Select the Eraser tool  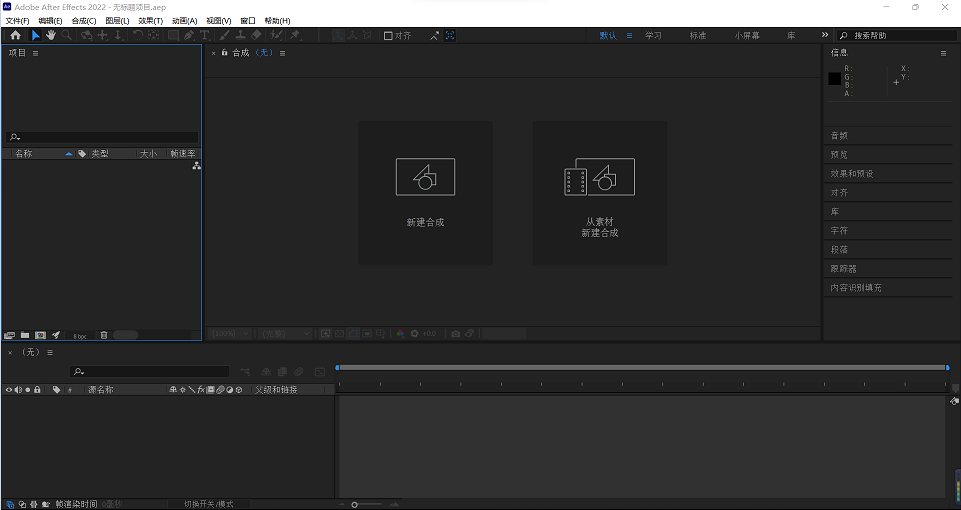(x=256, y=36)
